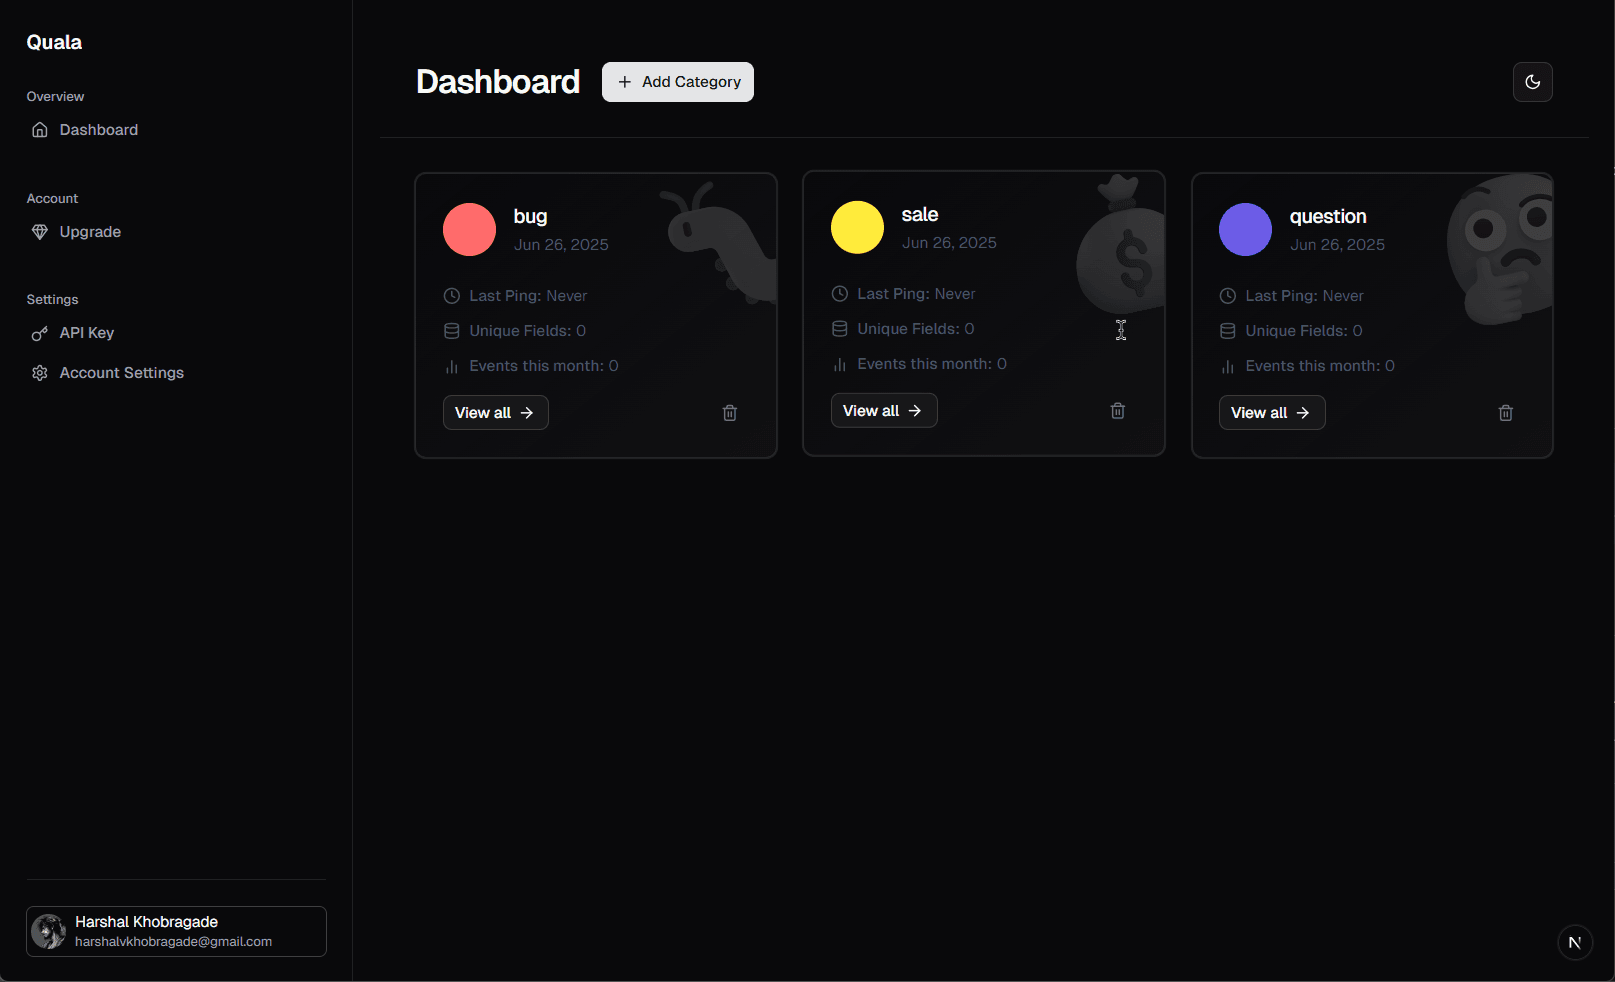Click the red bug color circle

[x=469, y=230]
